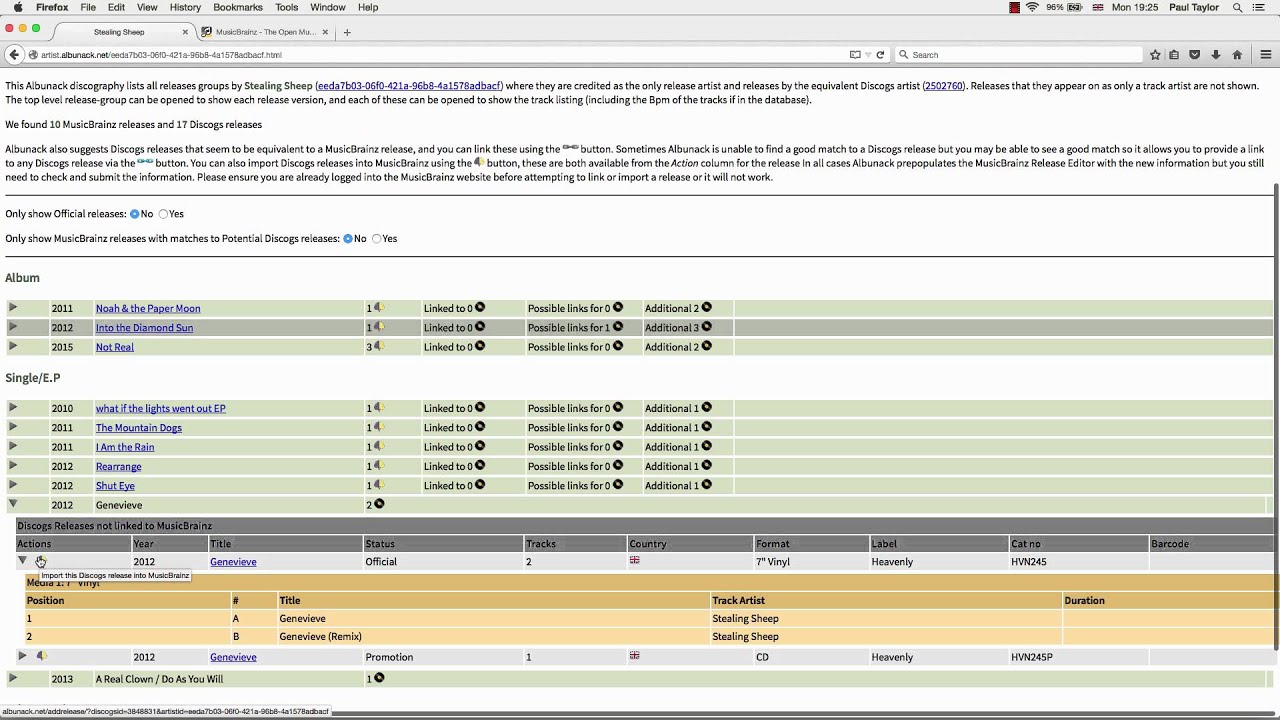Screen dimensions: 1280x720
Task: Open Firefox downloads arrow
Action: 1216,55
